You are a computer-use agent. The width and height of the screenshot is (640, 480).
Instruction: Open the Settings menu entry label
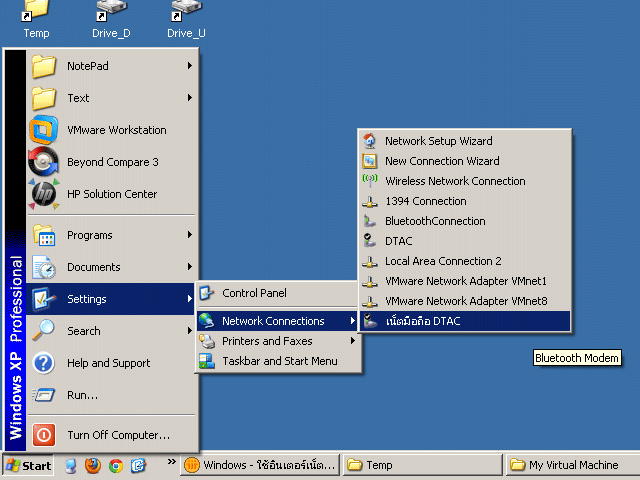pyautogui.click(x=87, y=299)
